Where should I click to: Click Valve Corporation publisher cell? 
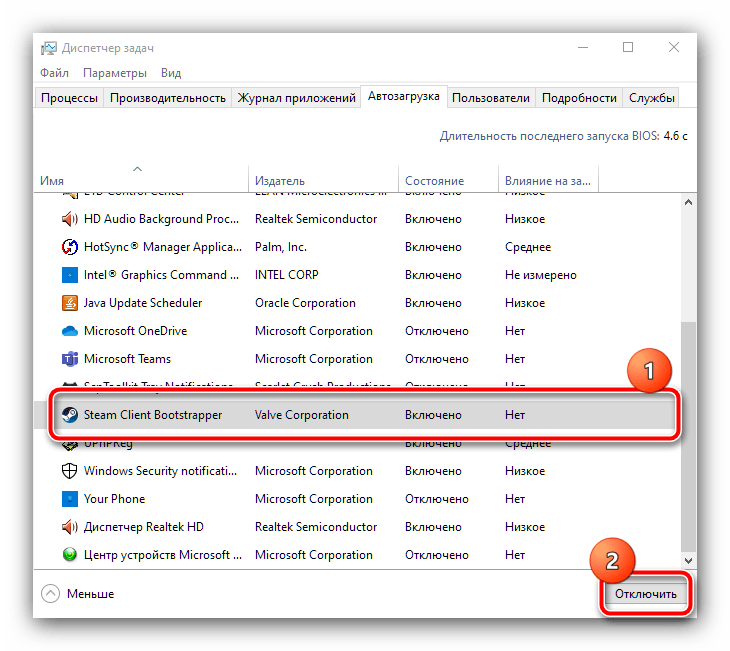(x=301, y=414)
